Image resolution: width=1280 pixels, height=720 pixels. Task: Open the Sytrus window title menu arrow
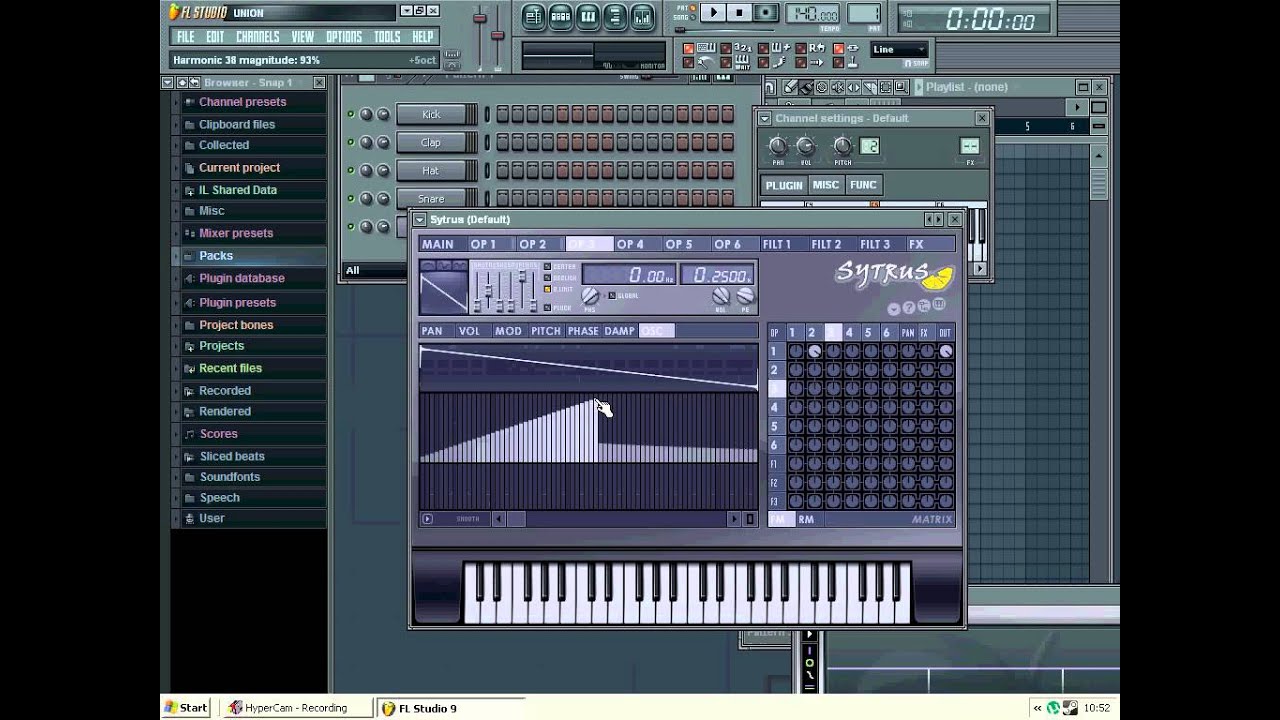tap(420, 219)
